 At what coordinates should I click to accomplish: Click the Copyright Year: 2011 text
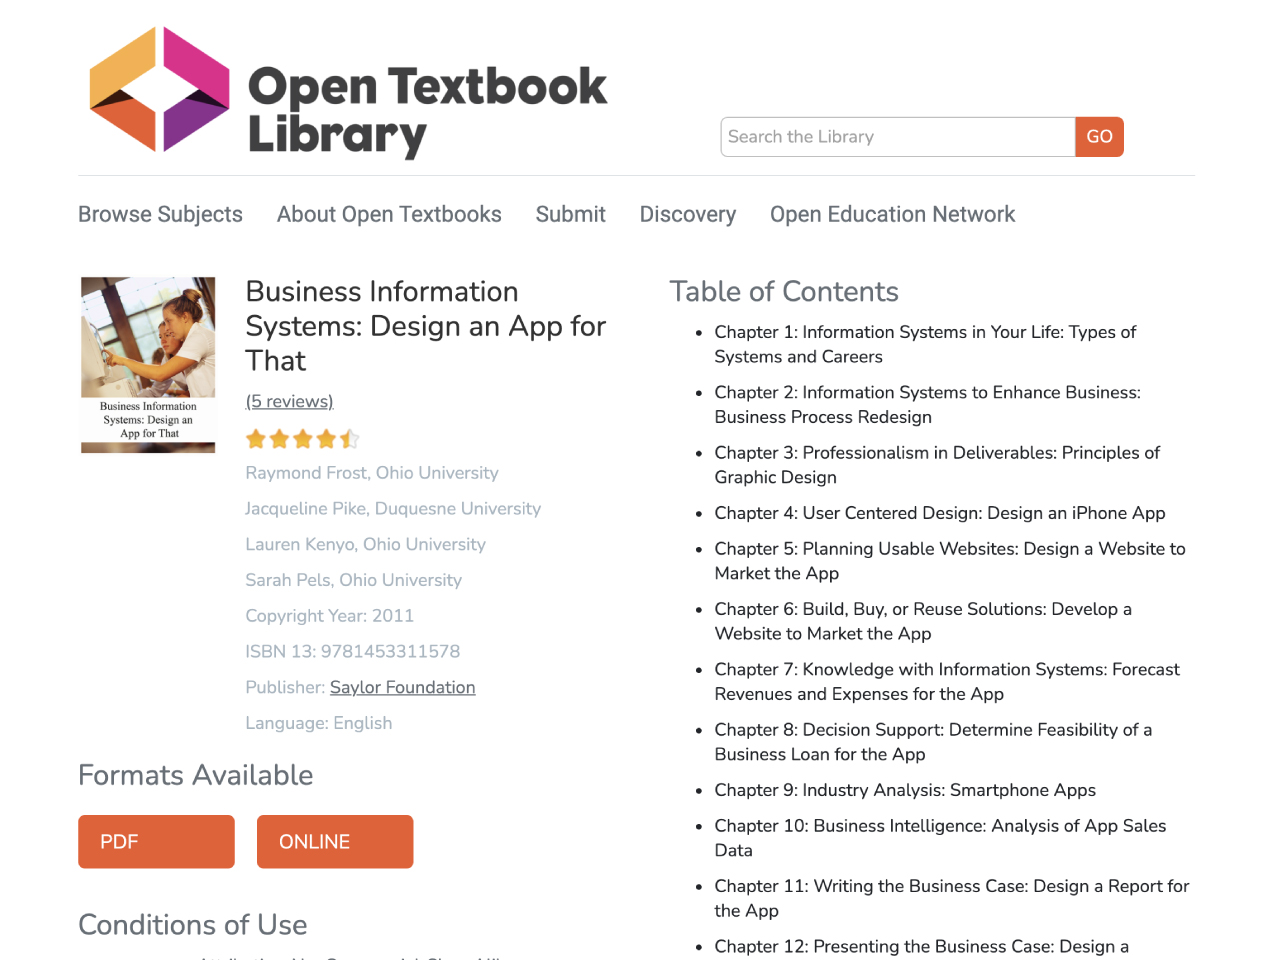(x=329, y=616)
